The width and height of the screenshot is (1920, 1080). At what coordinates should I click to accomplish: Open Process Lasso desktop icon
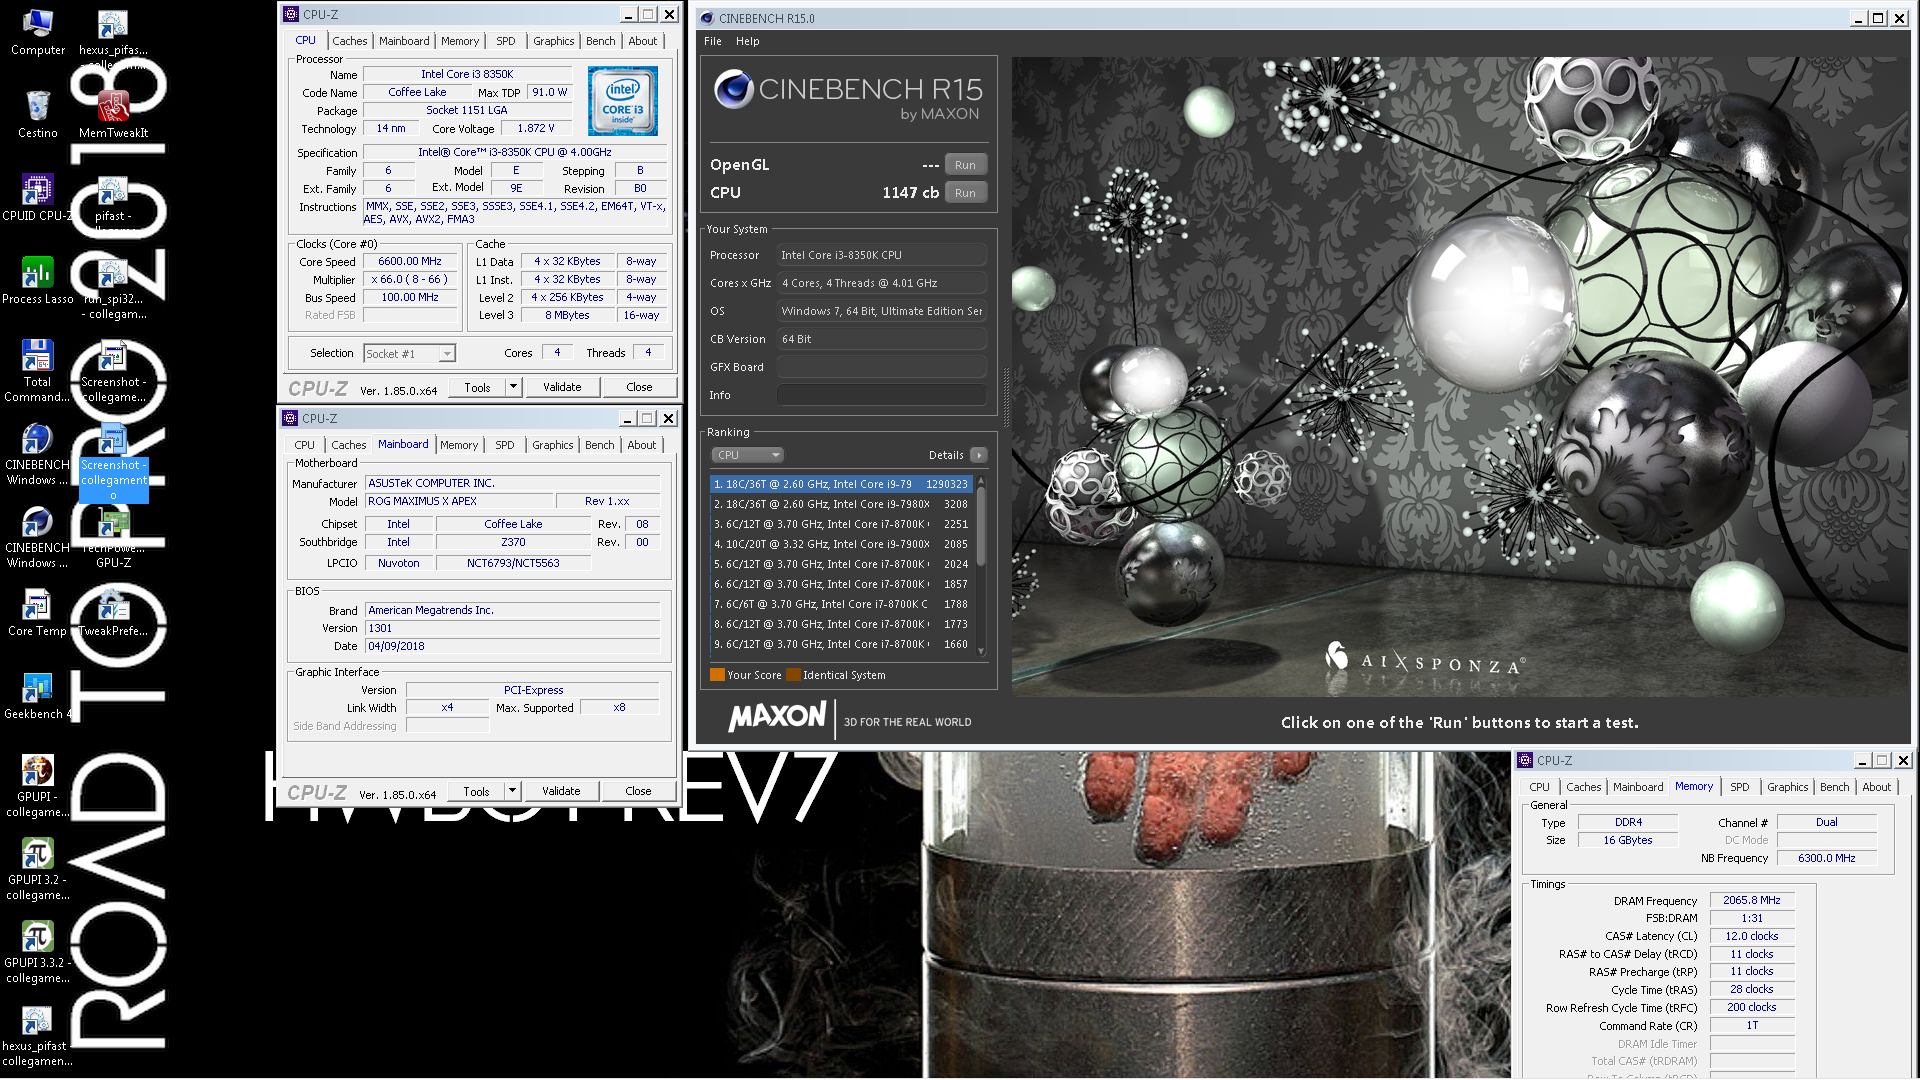pos(37,281)
